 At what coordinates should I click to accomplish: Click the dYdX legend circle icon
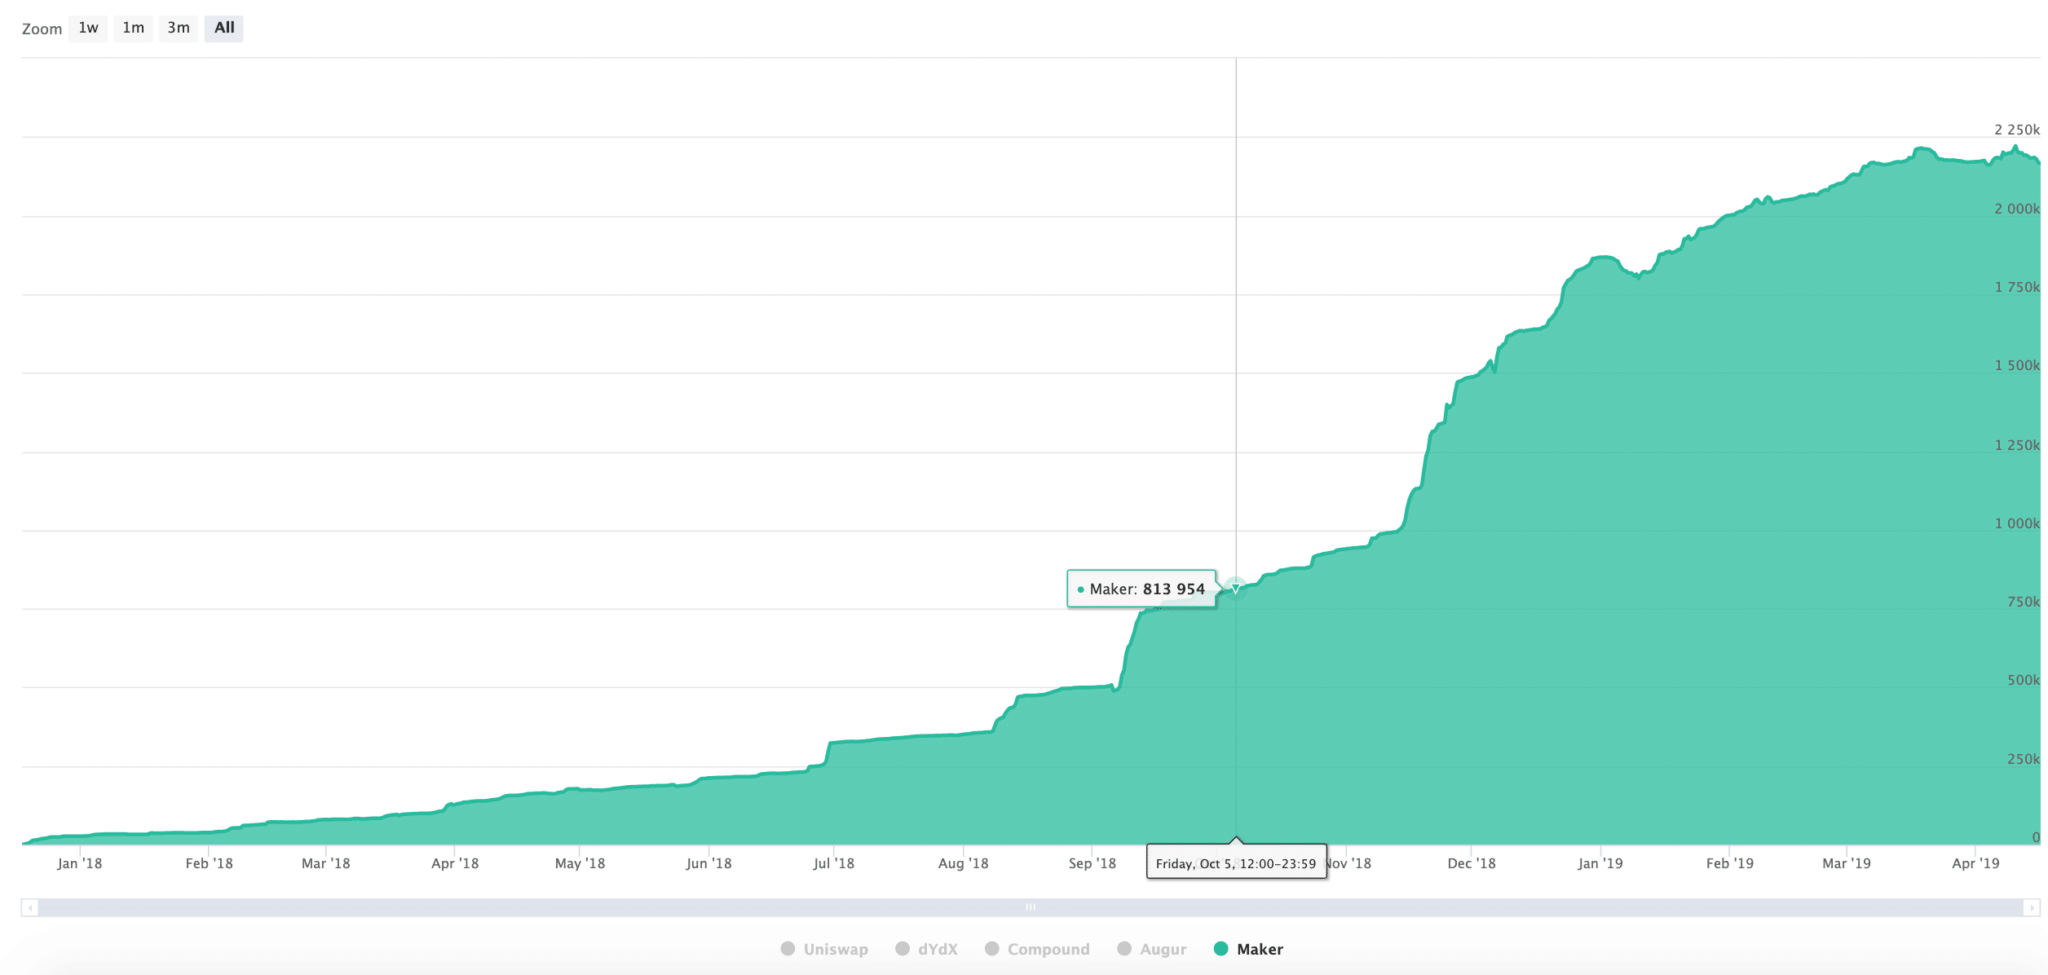[x=905, y=948]
